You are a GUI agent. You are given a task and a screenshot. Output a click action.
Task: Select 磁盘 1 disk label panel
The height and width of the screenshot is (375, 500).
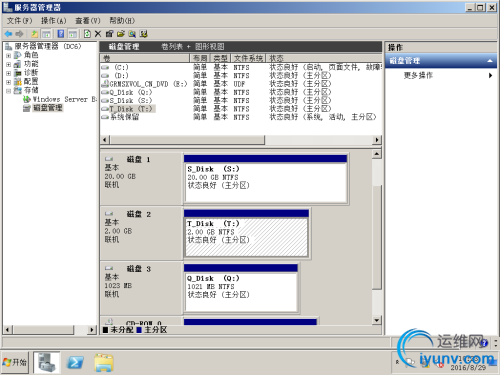click(x=141, y=178)
